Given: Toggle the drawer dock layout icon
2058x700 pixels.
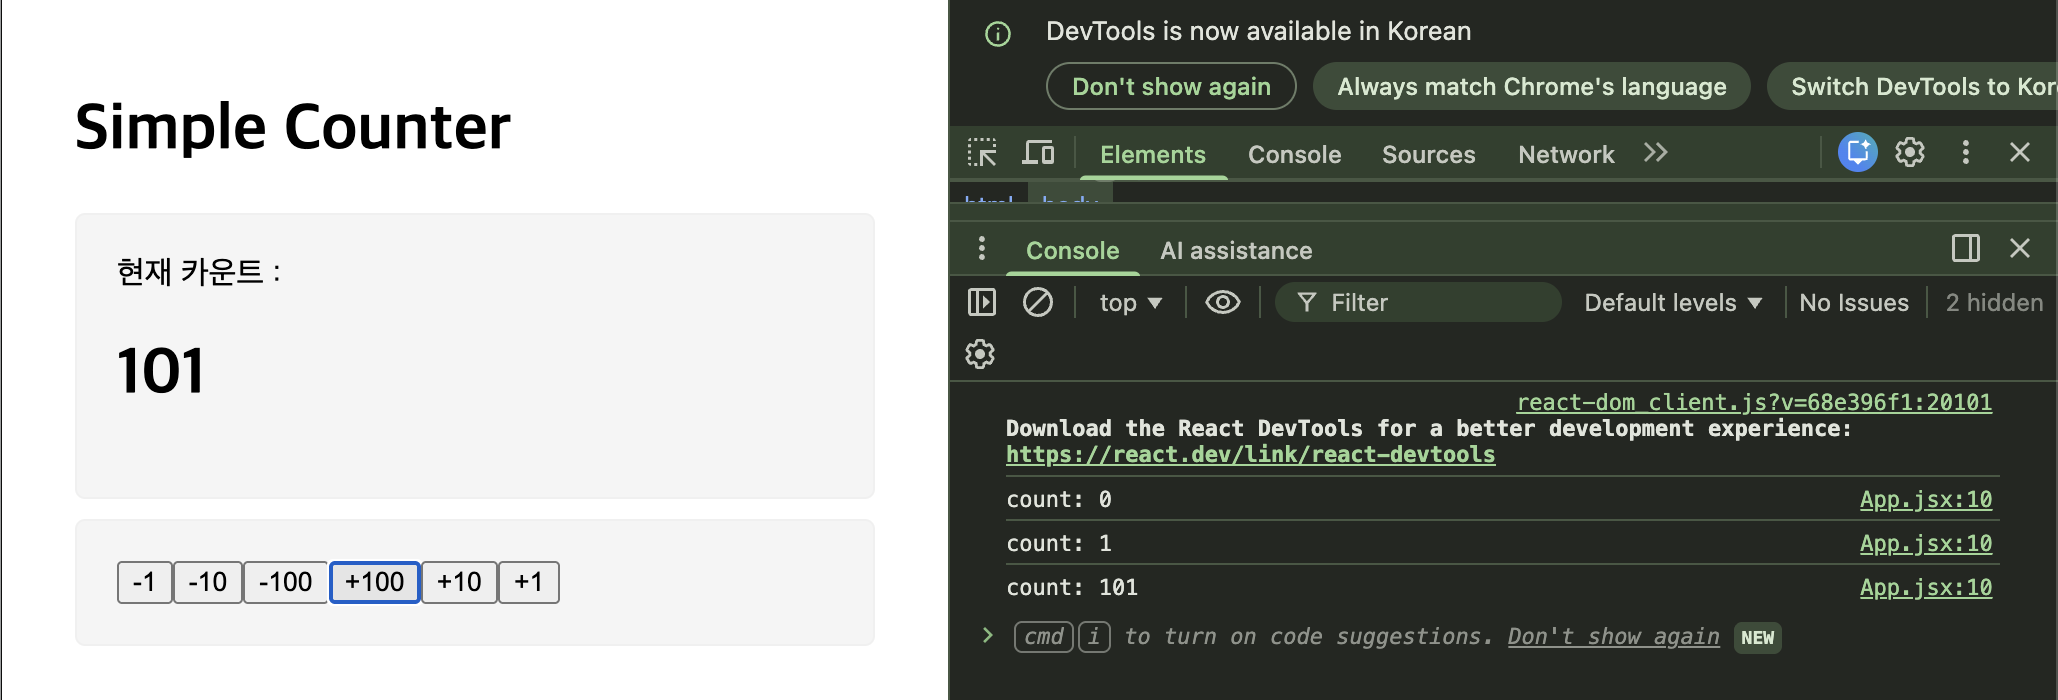Looking at the screenshot, I should tap(1965, 248).
